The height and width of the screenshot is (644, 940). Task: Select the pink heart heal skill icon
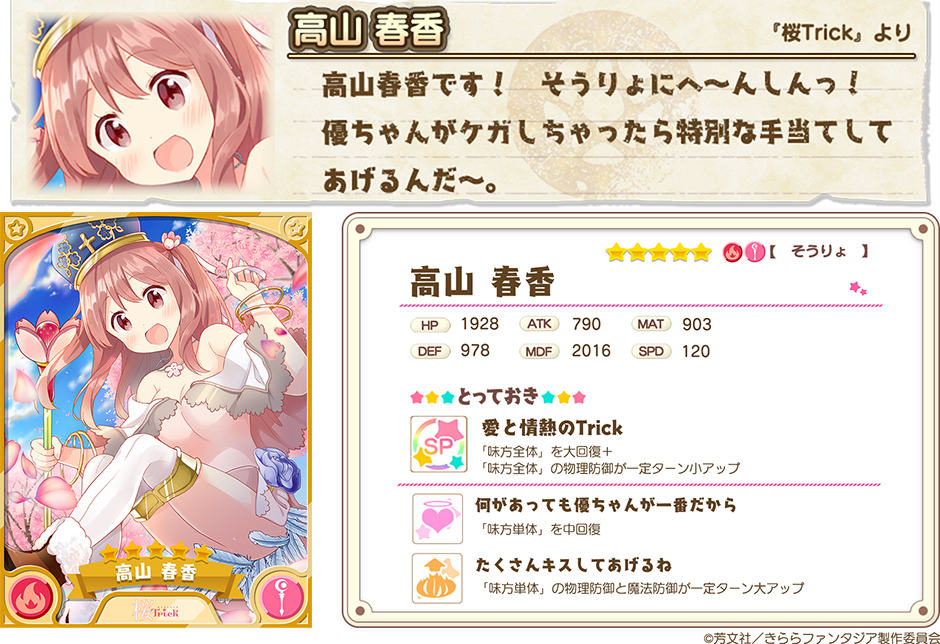(x=438, y=518)
